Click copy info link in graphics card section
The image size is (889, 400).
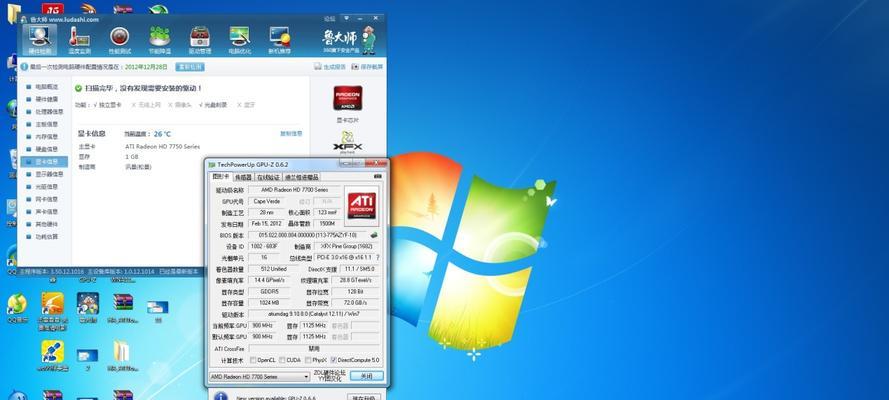point(291,134)
